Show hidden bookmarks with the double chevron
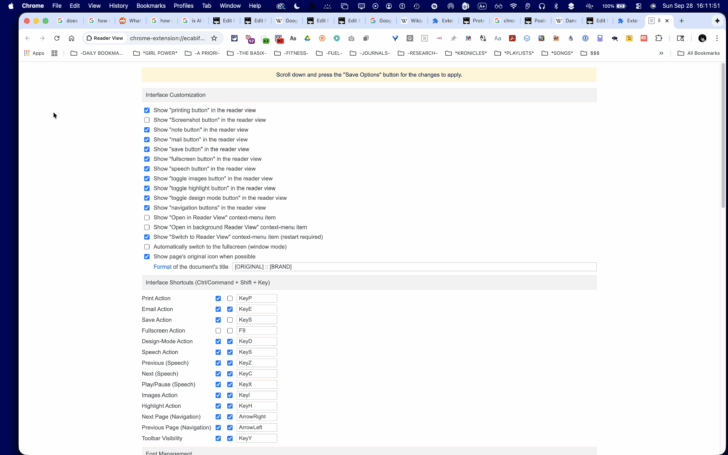Viewport: 728px width, 455px height. (x=661, y=53)
